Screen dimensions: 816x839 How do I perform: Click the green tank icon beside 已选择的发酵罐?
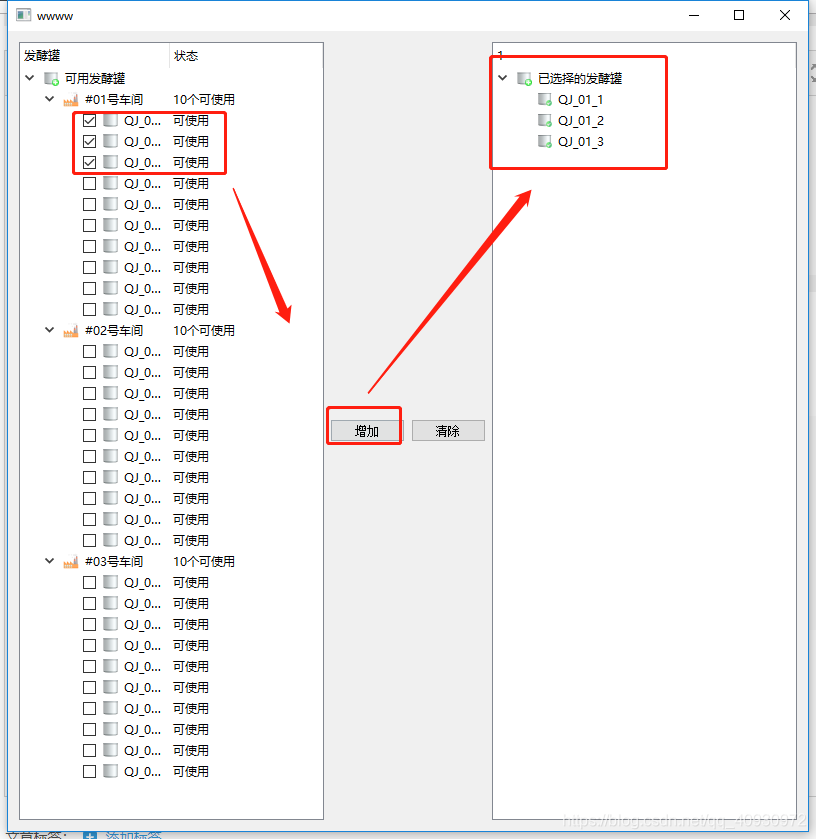[x=524, y=78]
